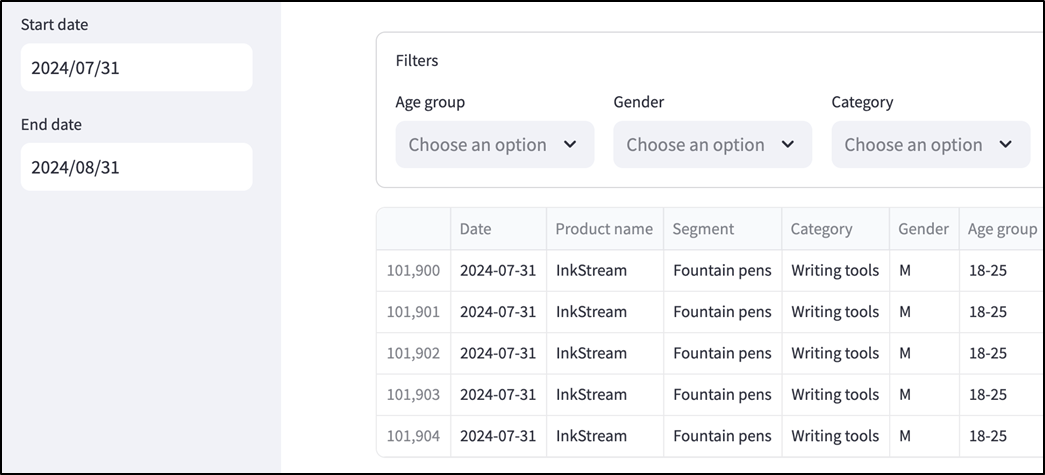This screenshot has height=475, width=1045.
Task: Select the empty top-left table header cell
Action: [x=413, y=229]
